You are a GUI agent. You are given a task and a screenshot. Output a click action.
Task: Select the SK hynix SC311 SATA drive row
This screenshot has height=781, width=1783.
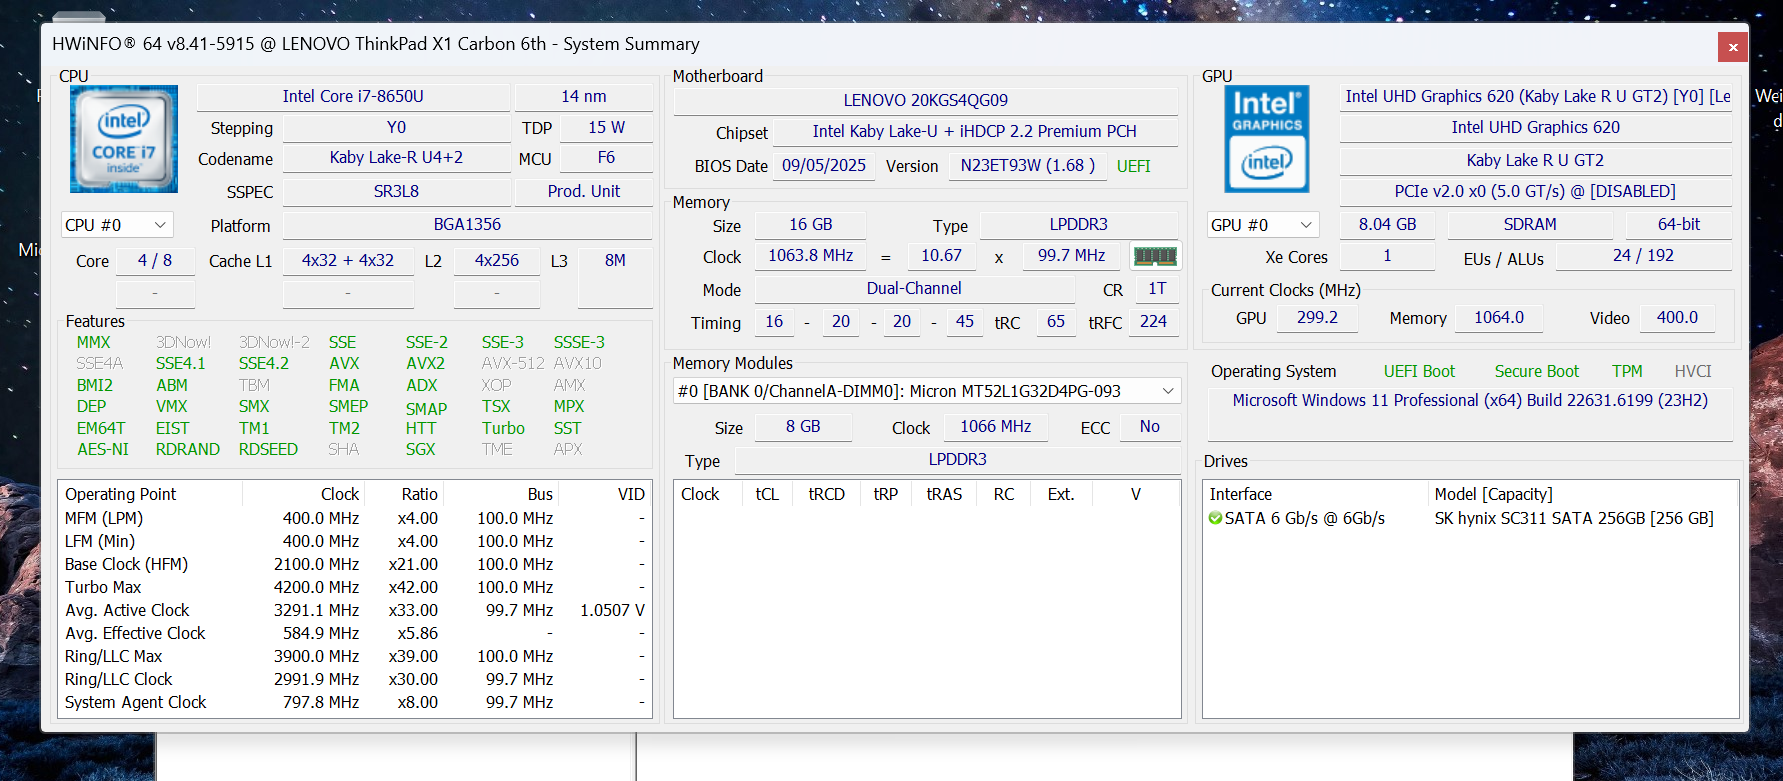click(1470, 518)
